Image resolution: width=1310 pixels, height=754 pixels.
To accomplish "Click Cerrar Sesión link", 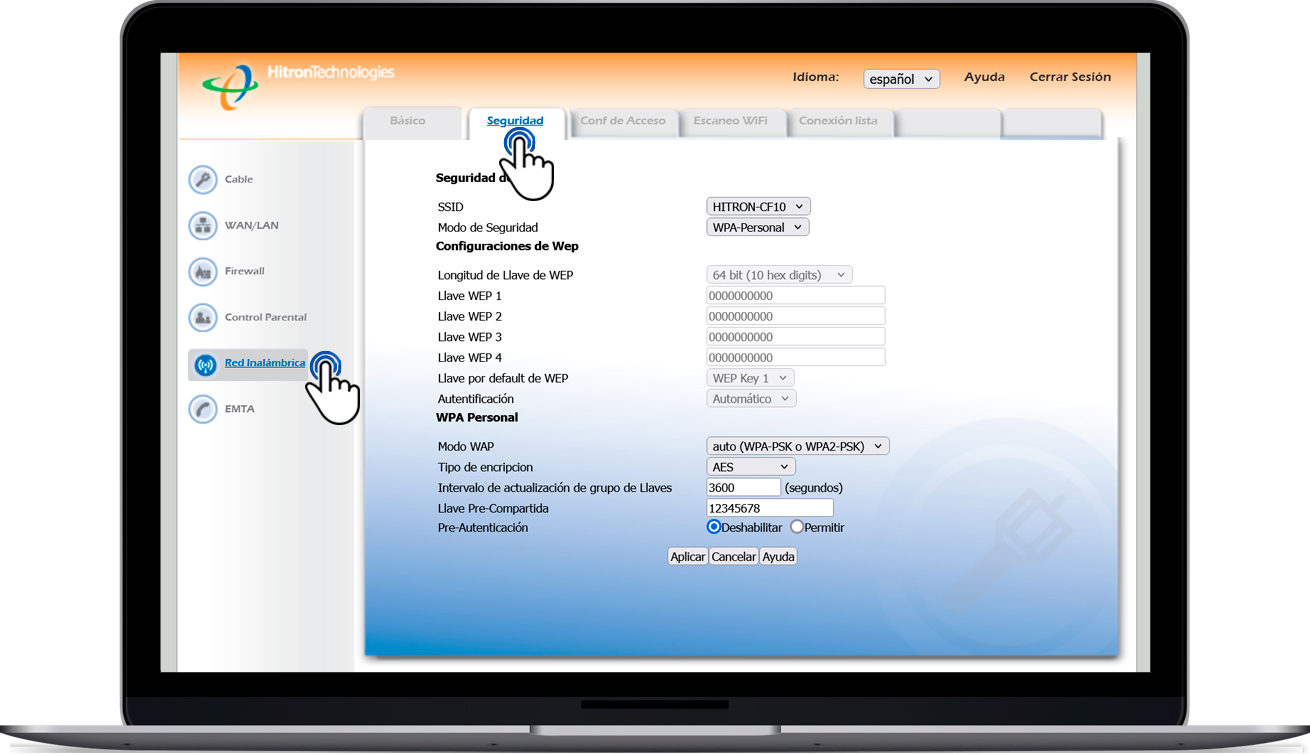I will 1070,77.
